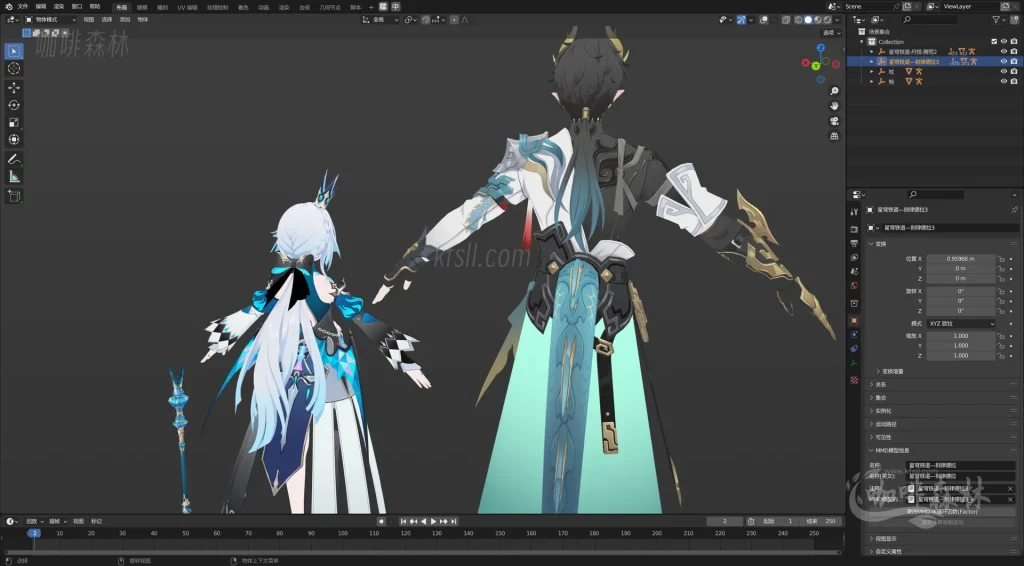This screenshot has height=566, width=1024.
Task: Select the Cursor tool in toolbar
Action: click(14, 69)
